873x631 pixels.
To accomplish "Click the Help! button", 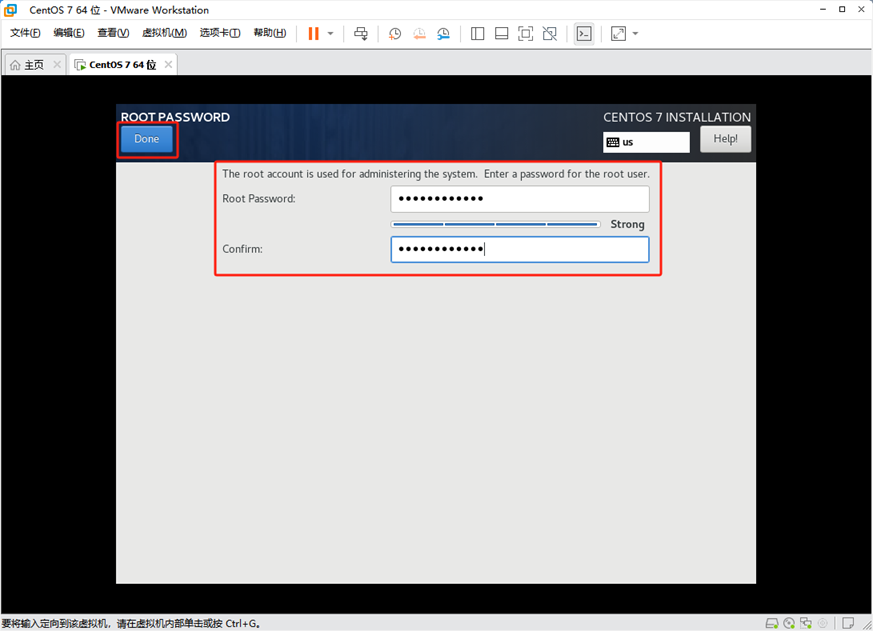I will [725, 139].
